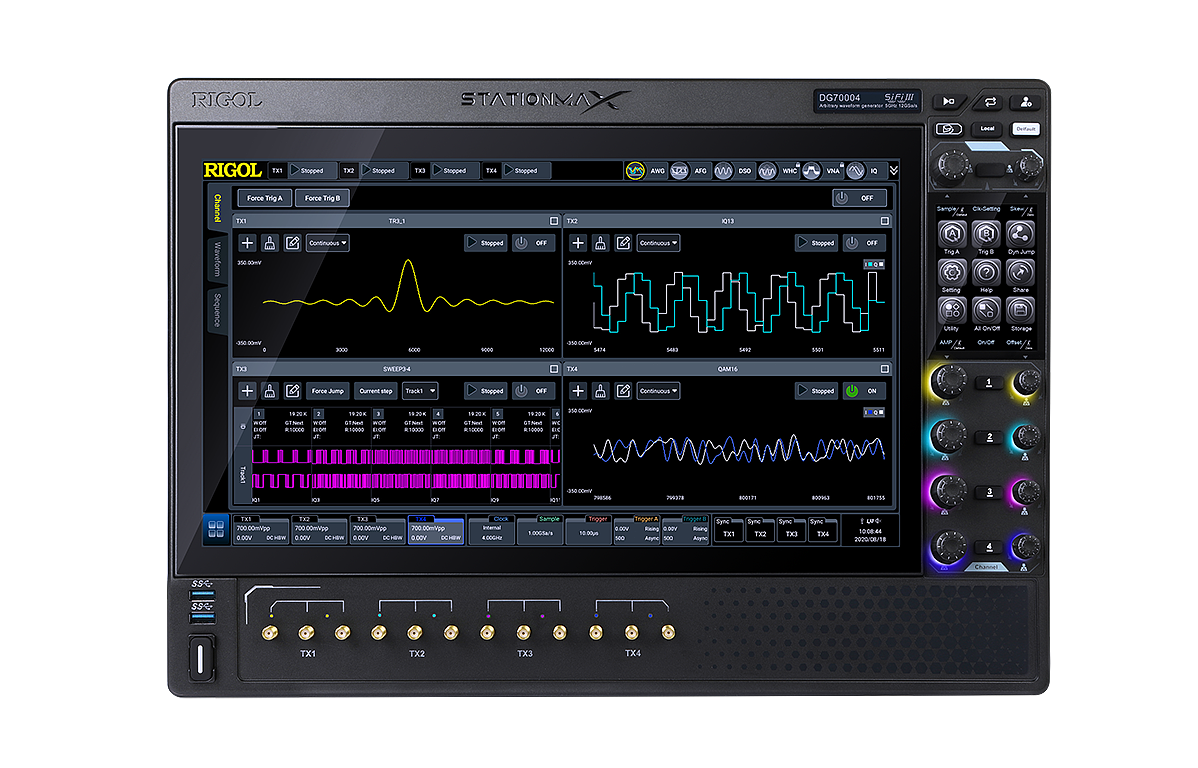The width and height of the screenshot is (1198, 768).
Task: Switch to the Waveform side tab
Action: [217, 259]
